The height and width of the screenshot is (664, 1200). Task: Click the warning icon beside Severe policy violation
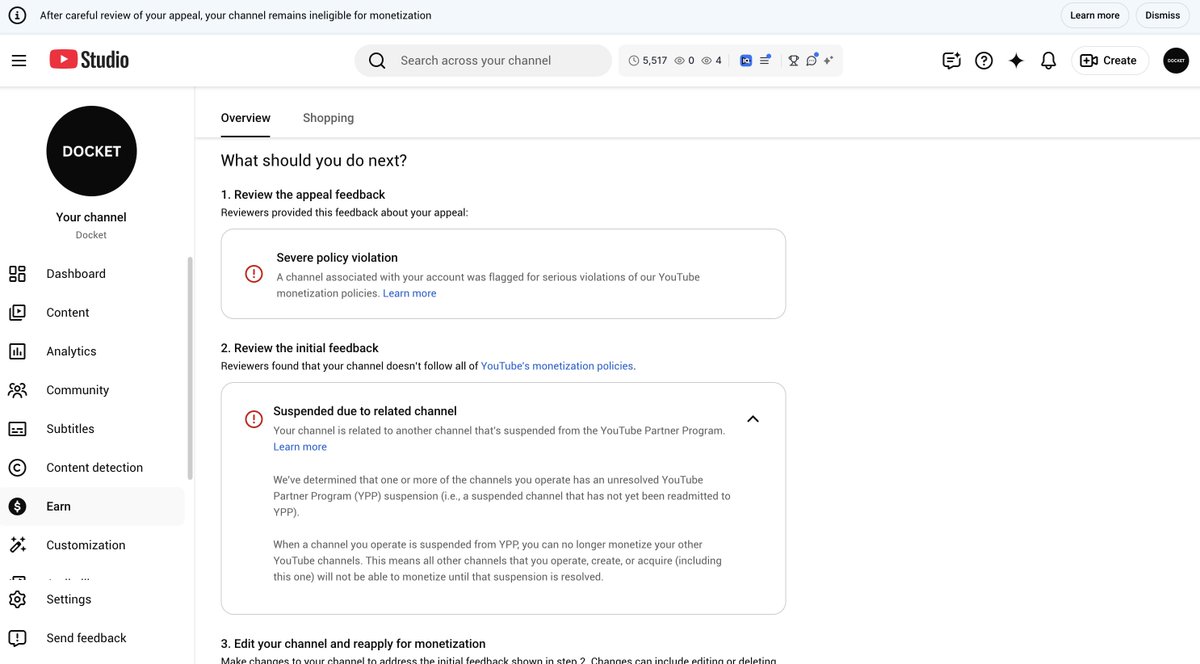tap(254, 274)
